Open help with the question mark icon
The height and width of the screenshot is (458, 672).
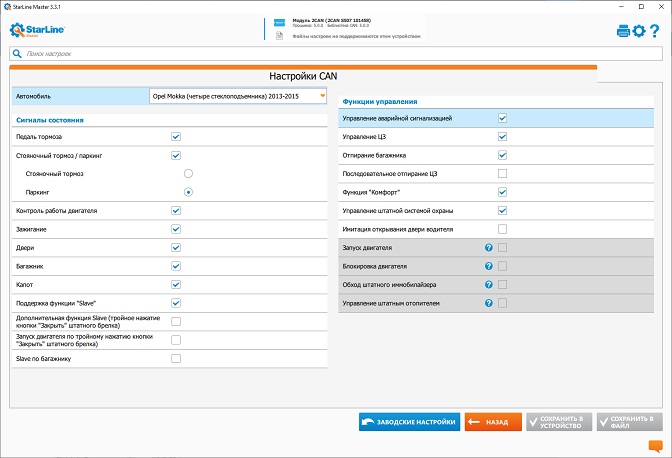coord(655,31)
